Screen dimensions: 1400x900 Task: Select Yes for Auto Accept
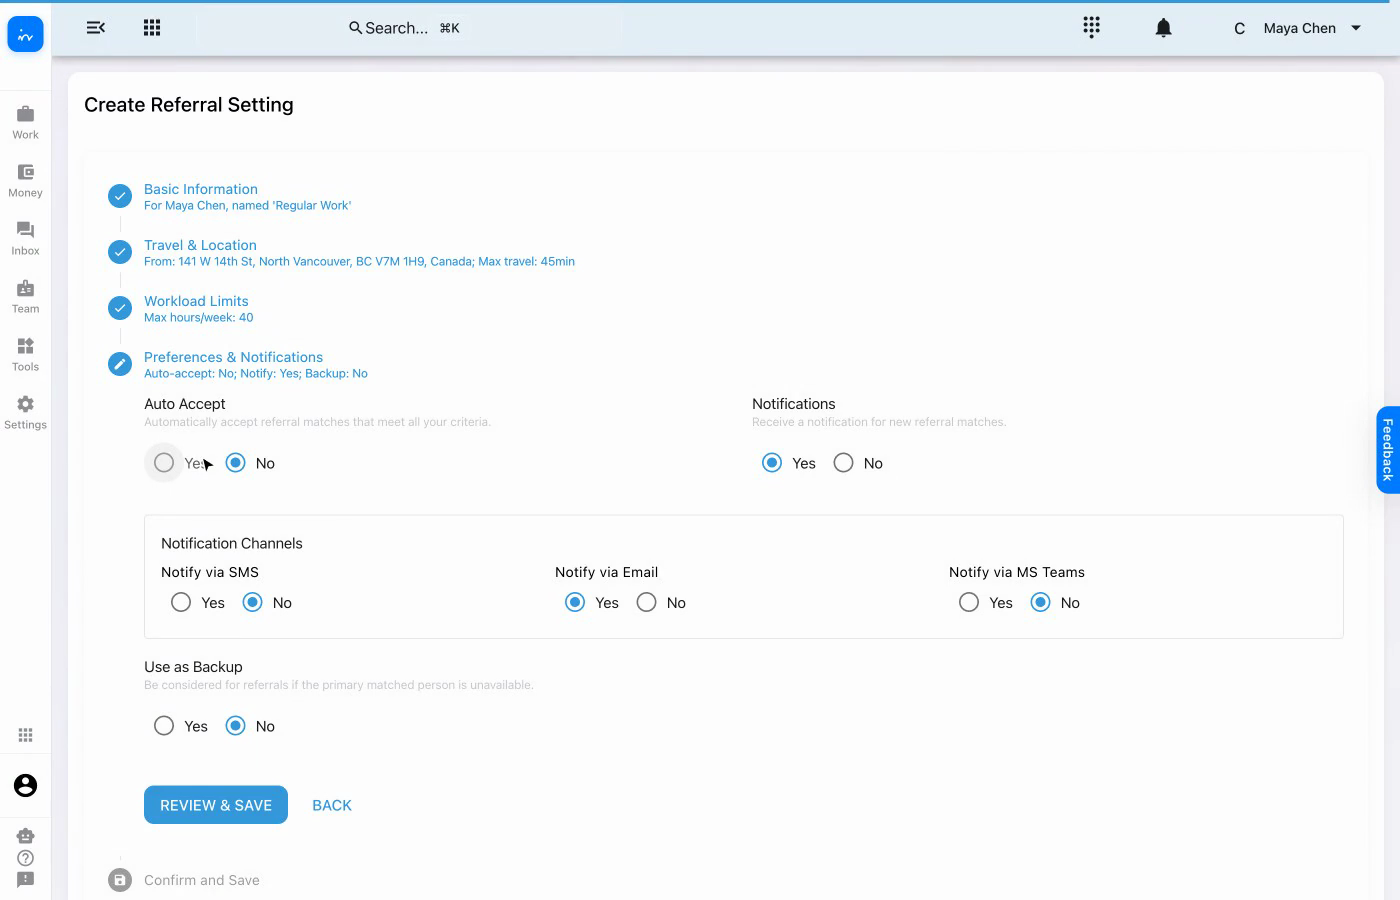point(164,463)
